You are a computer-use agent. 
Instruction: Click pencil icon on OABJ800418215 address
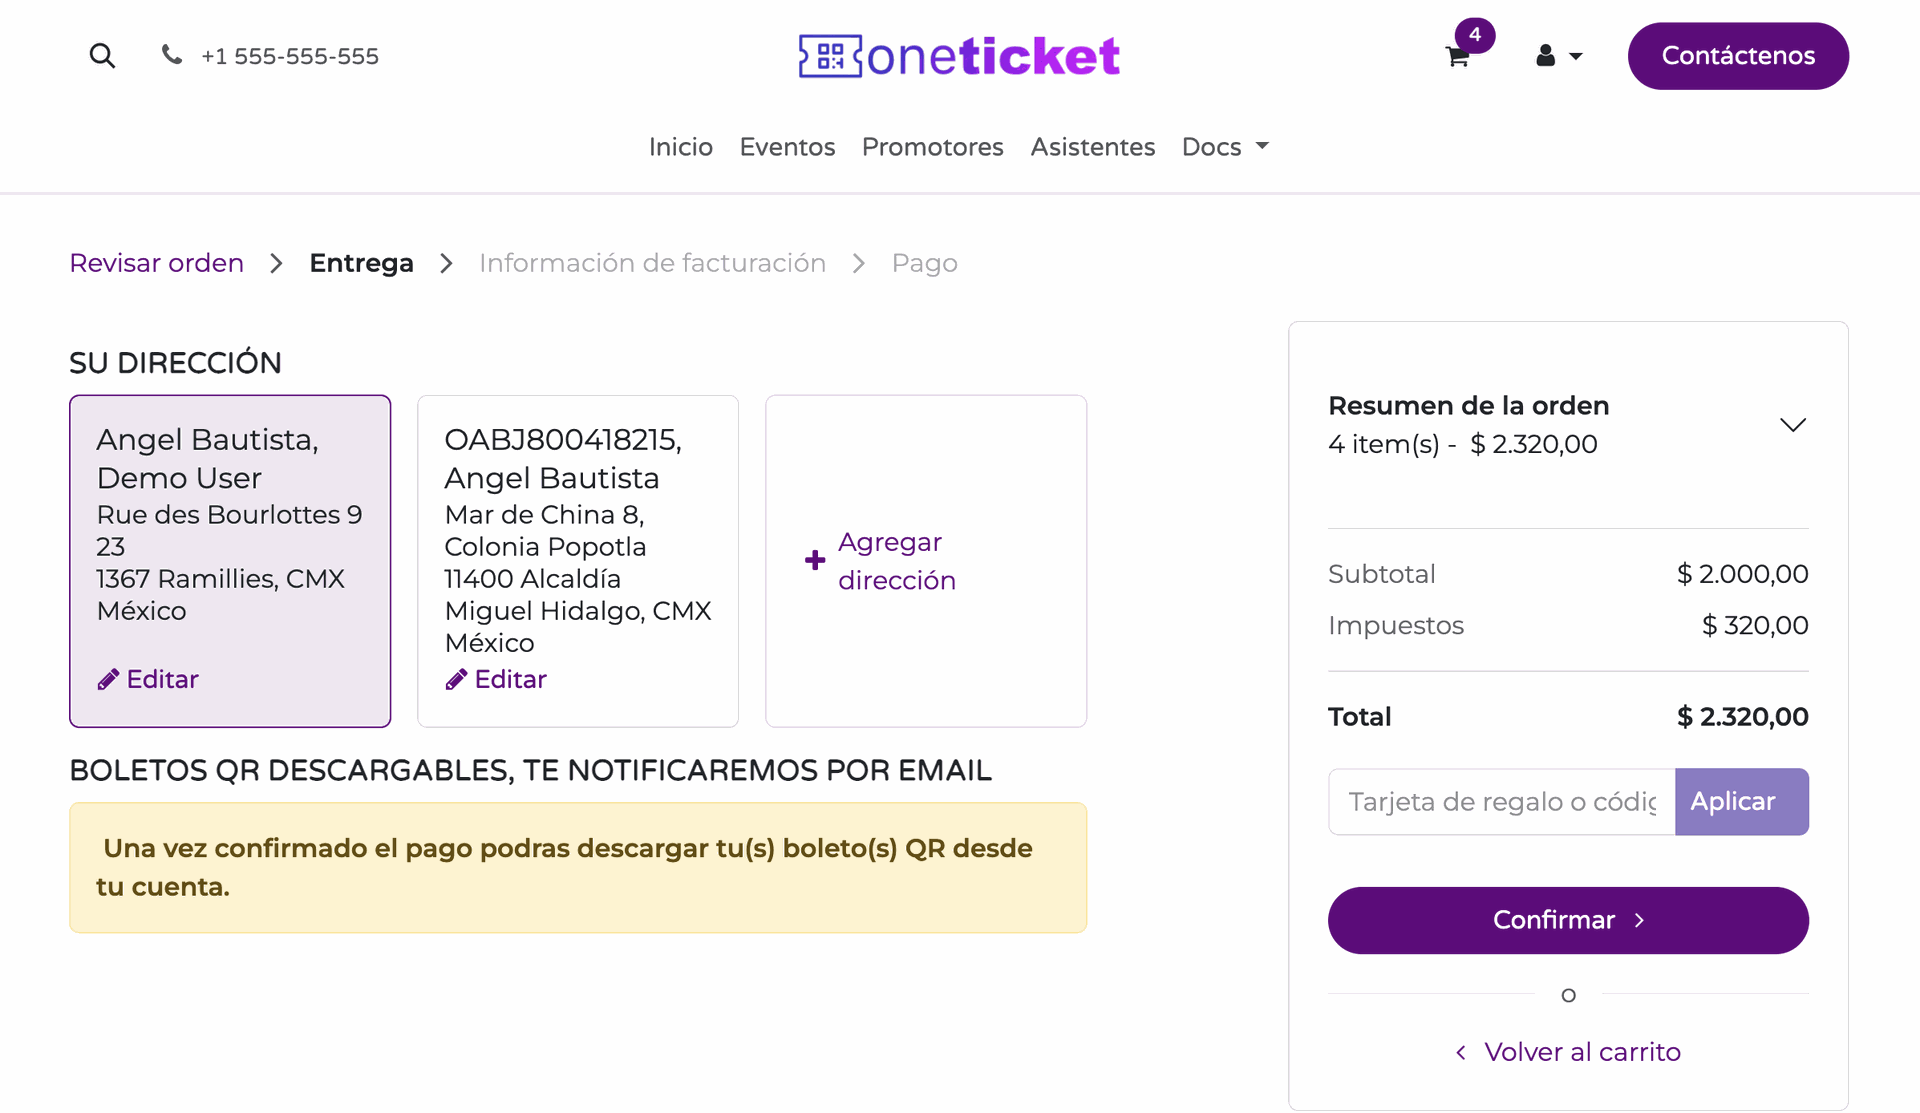(456, 680)
